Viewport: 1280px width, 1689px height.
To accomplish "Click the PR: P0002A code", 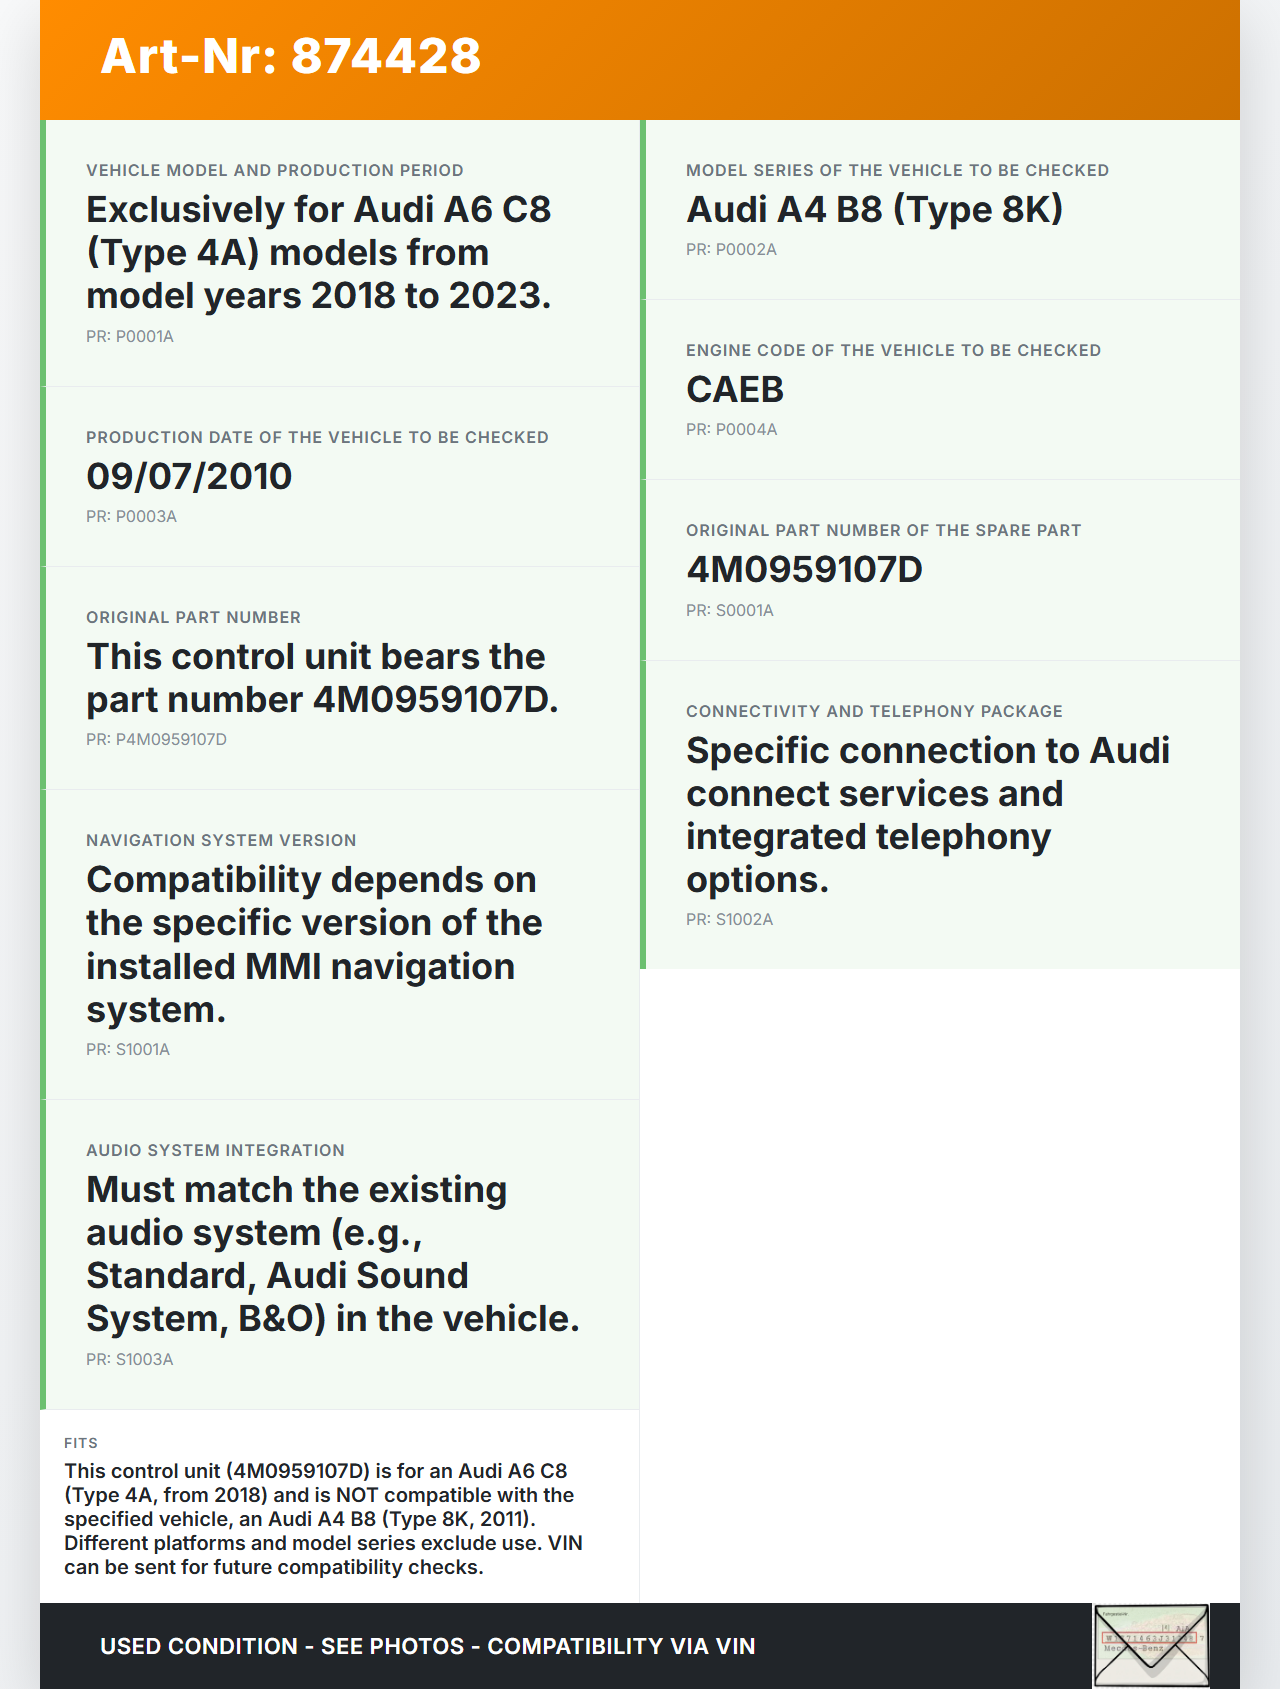I will click(x=731, y=249).
